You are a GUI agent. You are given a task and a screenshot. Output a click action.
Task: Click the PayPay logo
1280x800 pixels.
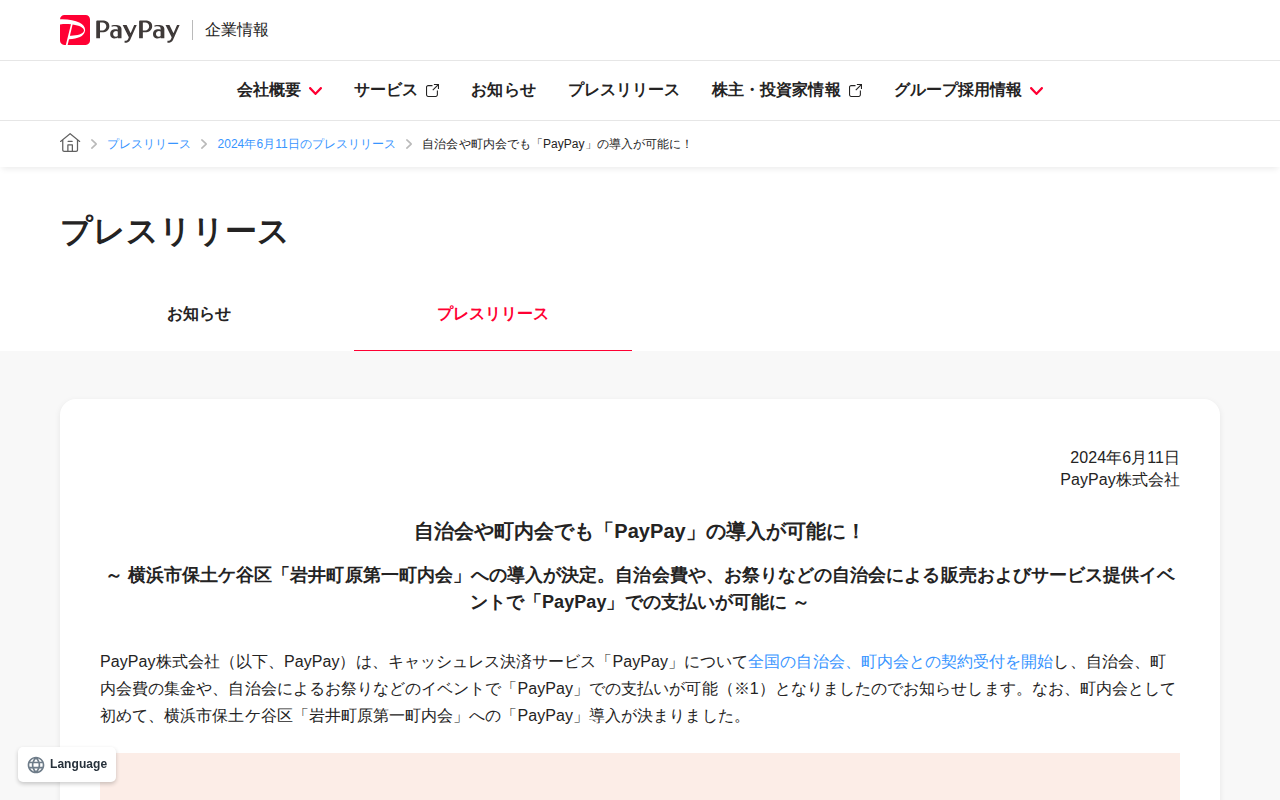pos(120,30)
